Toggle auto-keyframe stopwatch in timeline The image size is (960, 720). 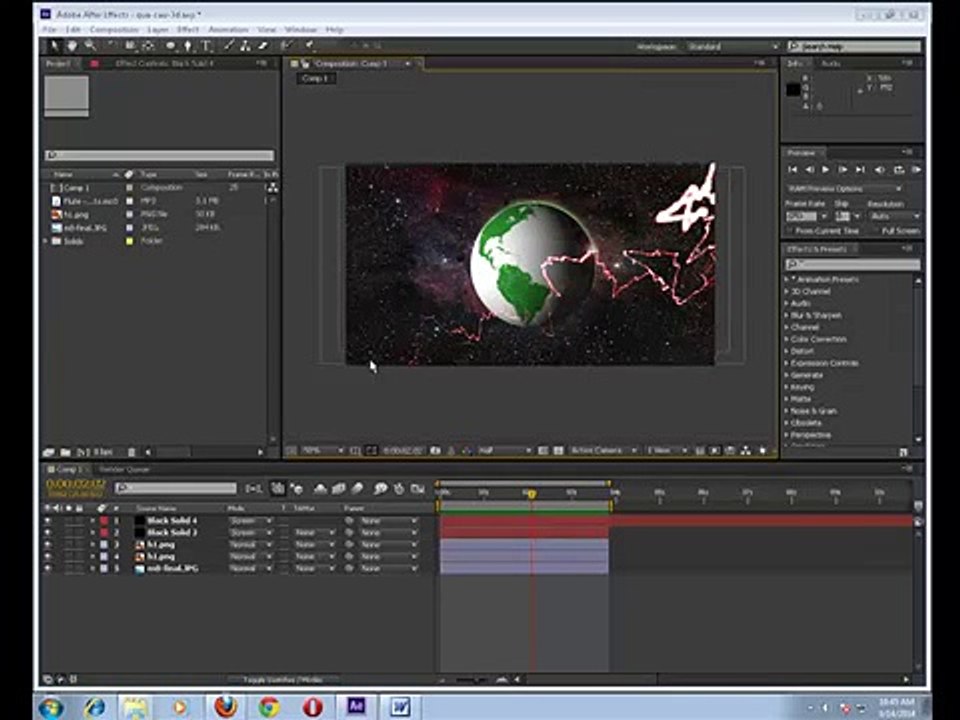(x=399, y=488)
